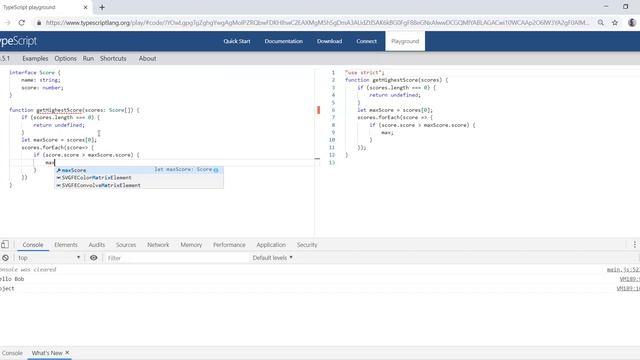Image resolution: width=640 pixels, height=360 pixels.
Task: Switch to the Sources tab
Action: coord(126,244)
